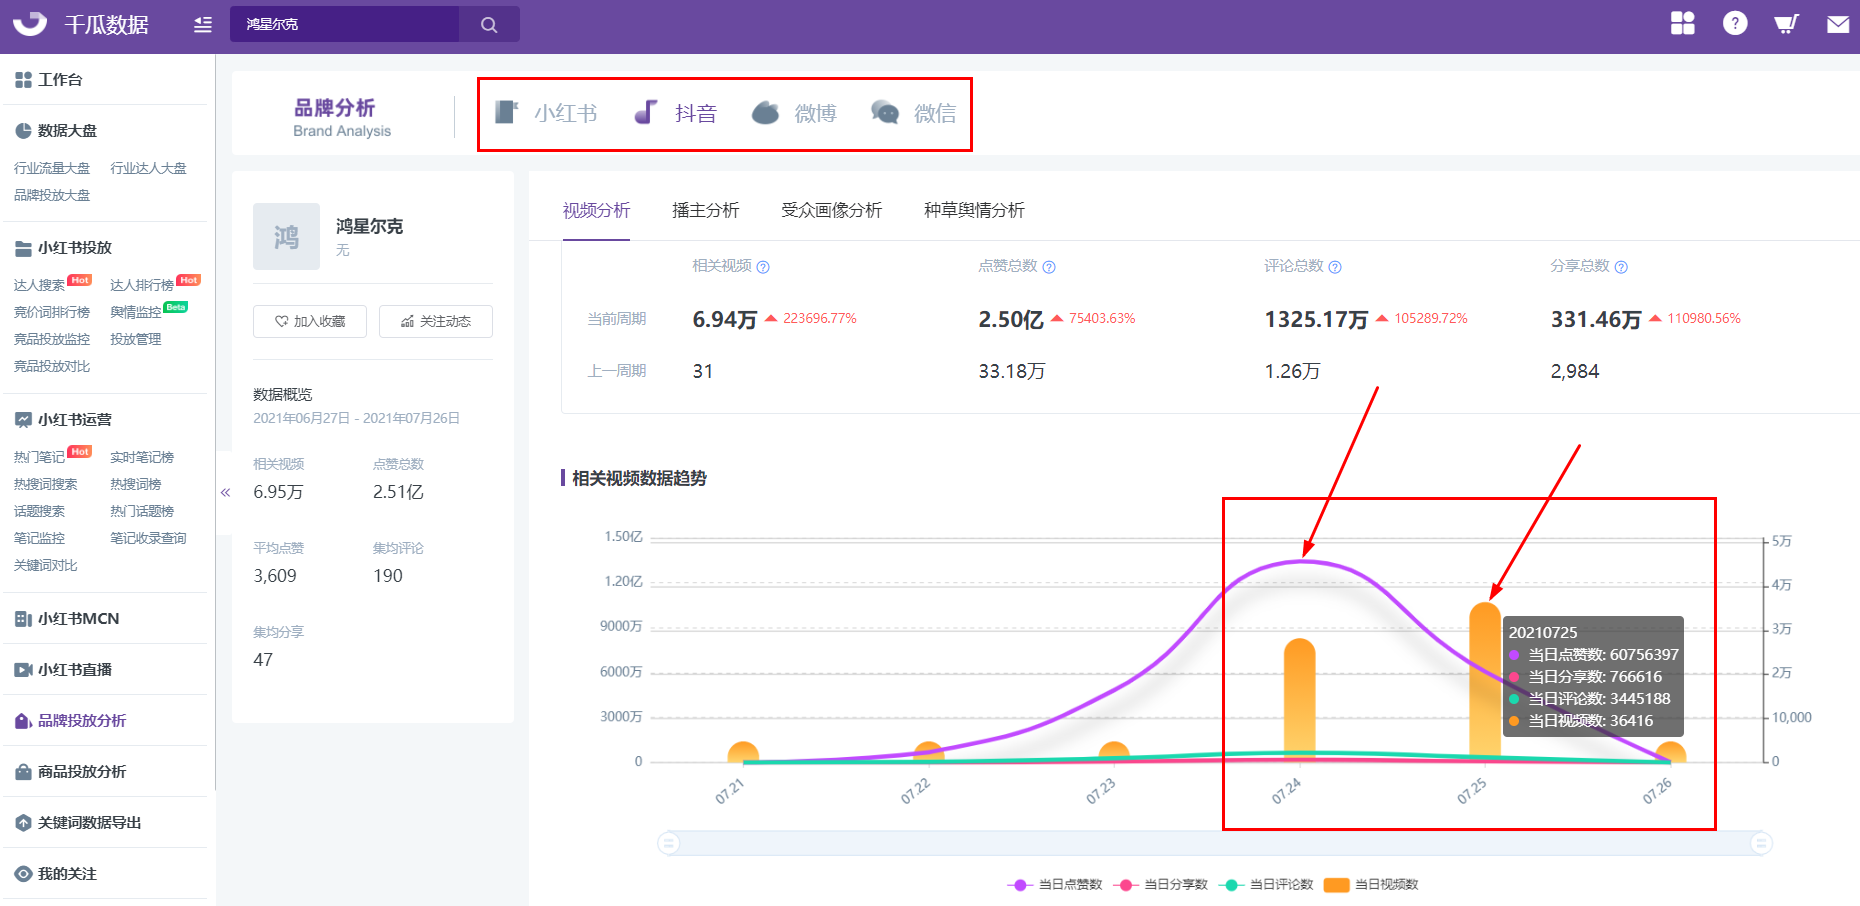The width and height of the screenshot is (1860, 906).
Task: Open 实时笔记榜 link
Action: [x=142, y=457]
